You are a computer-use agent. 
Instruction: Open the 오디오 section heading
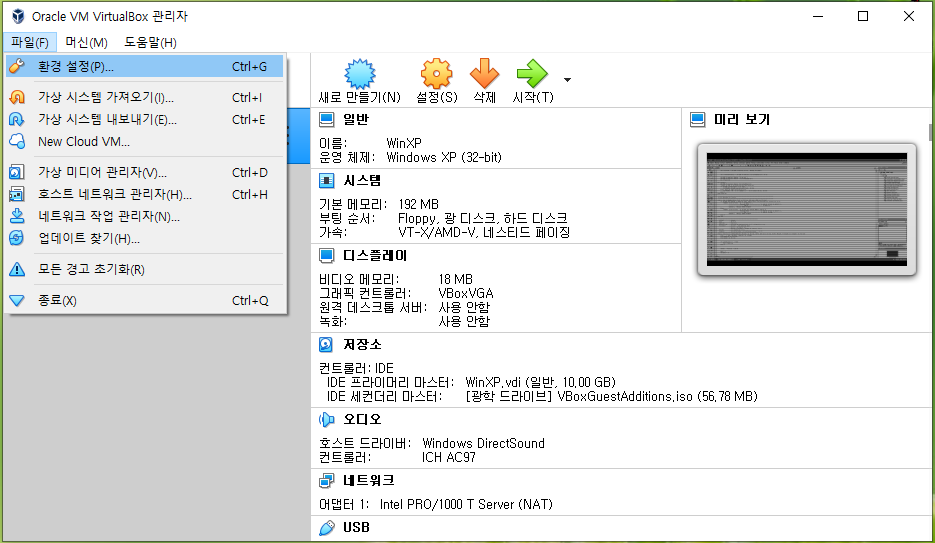[362, 420]
